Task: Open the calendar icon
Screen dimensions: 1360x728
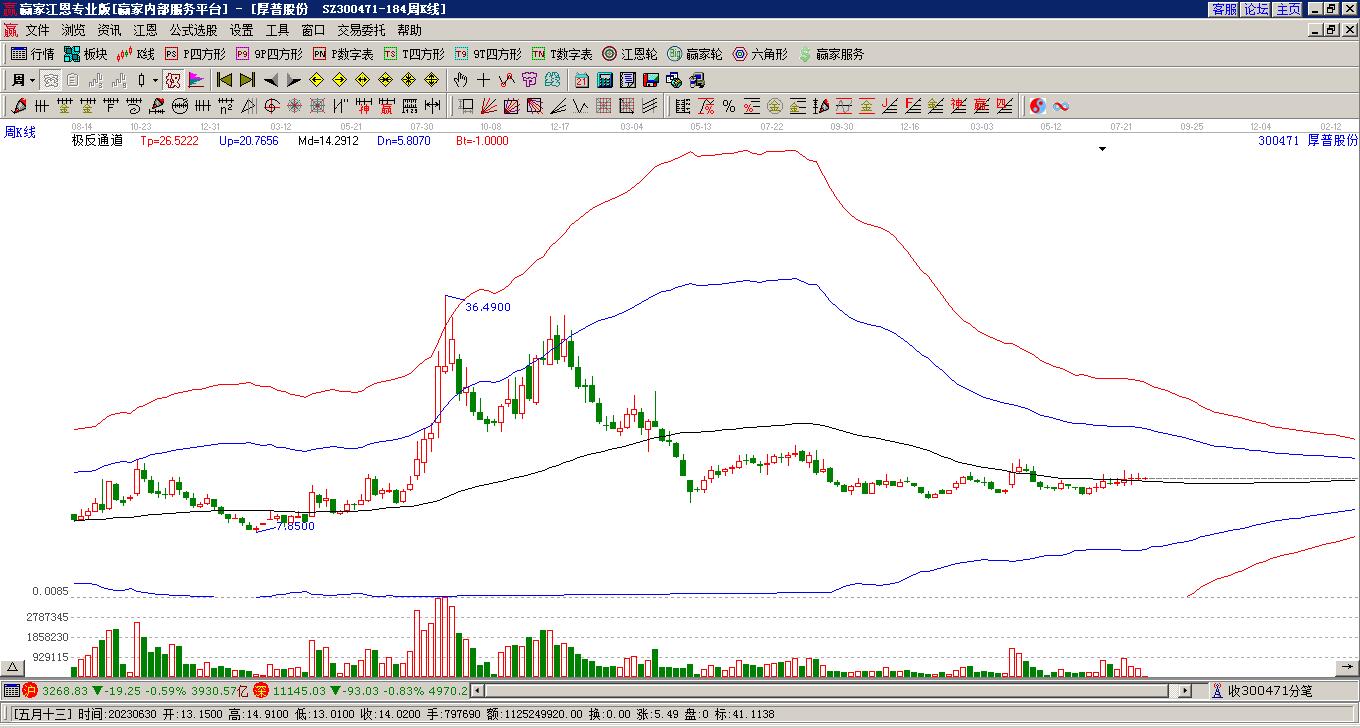Action: [x=582, y=80]
